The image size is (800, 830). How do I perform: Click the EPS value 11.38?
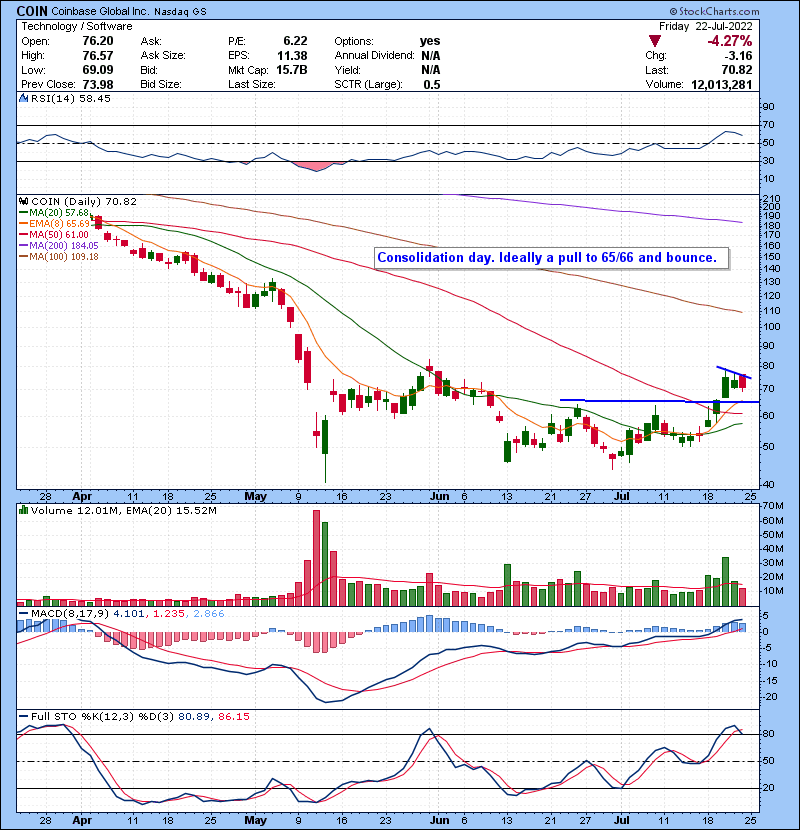pyautogui.click(x=292, y=55)
